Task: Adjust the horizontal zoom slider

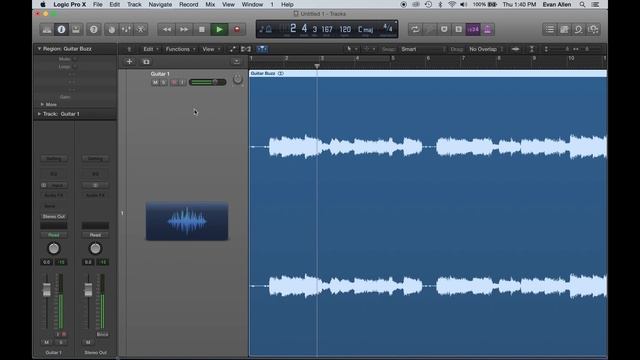Action: point(588,49)
